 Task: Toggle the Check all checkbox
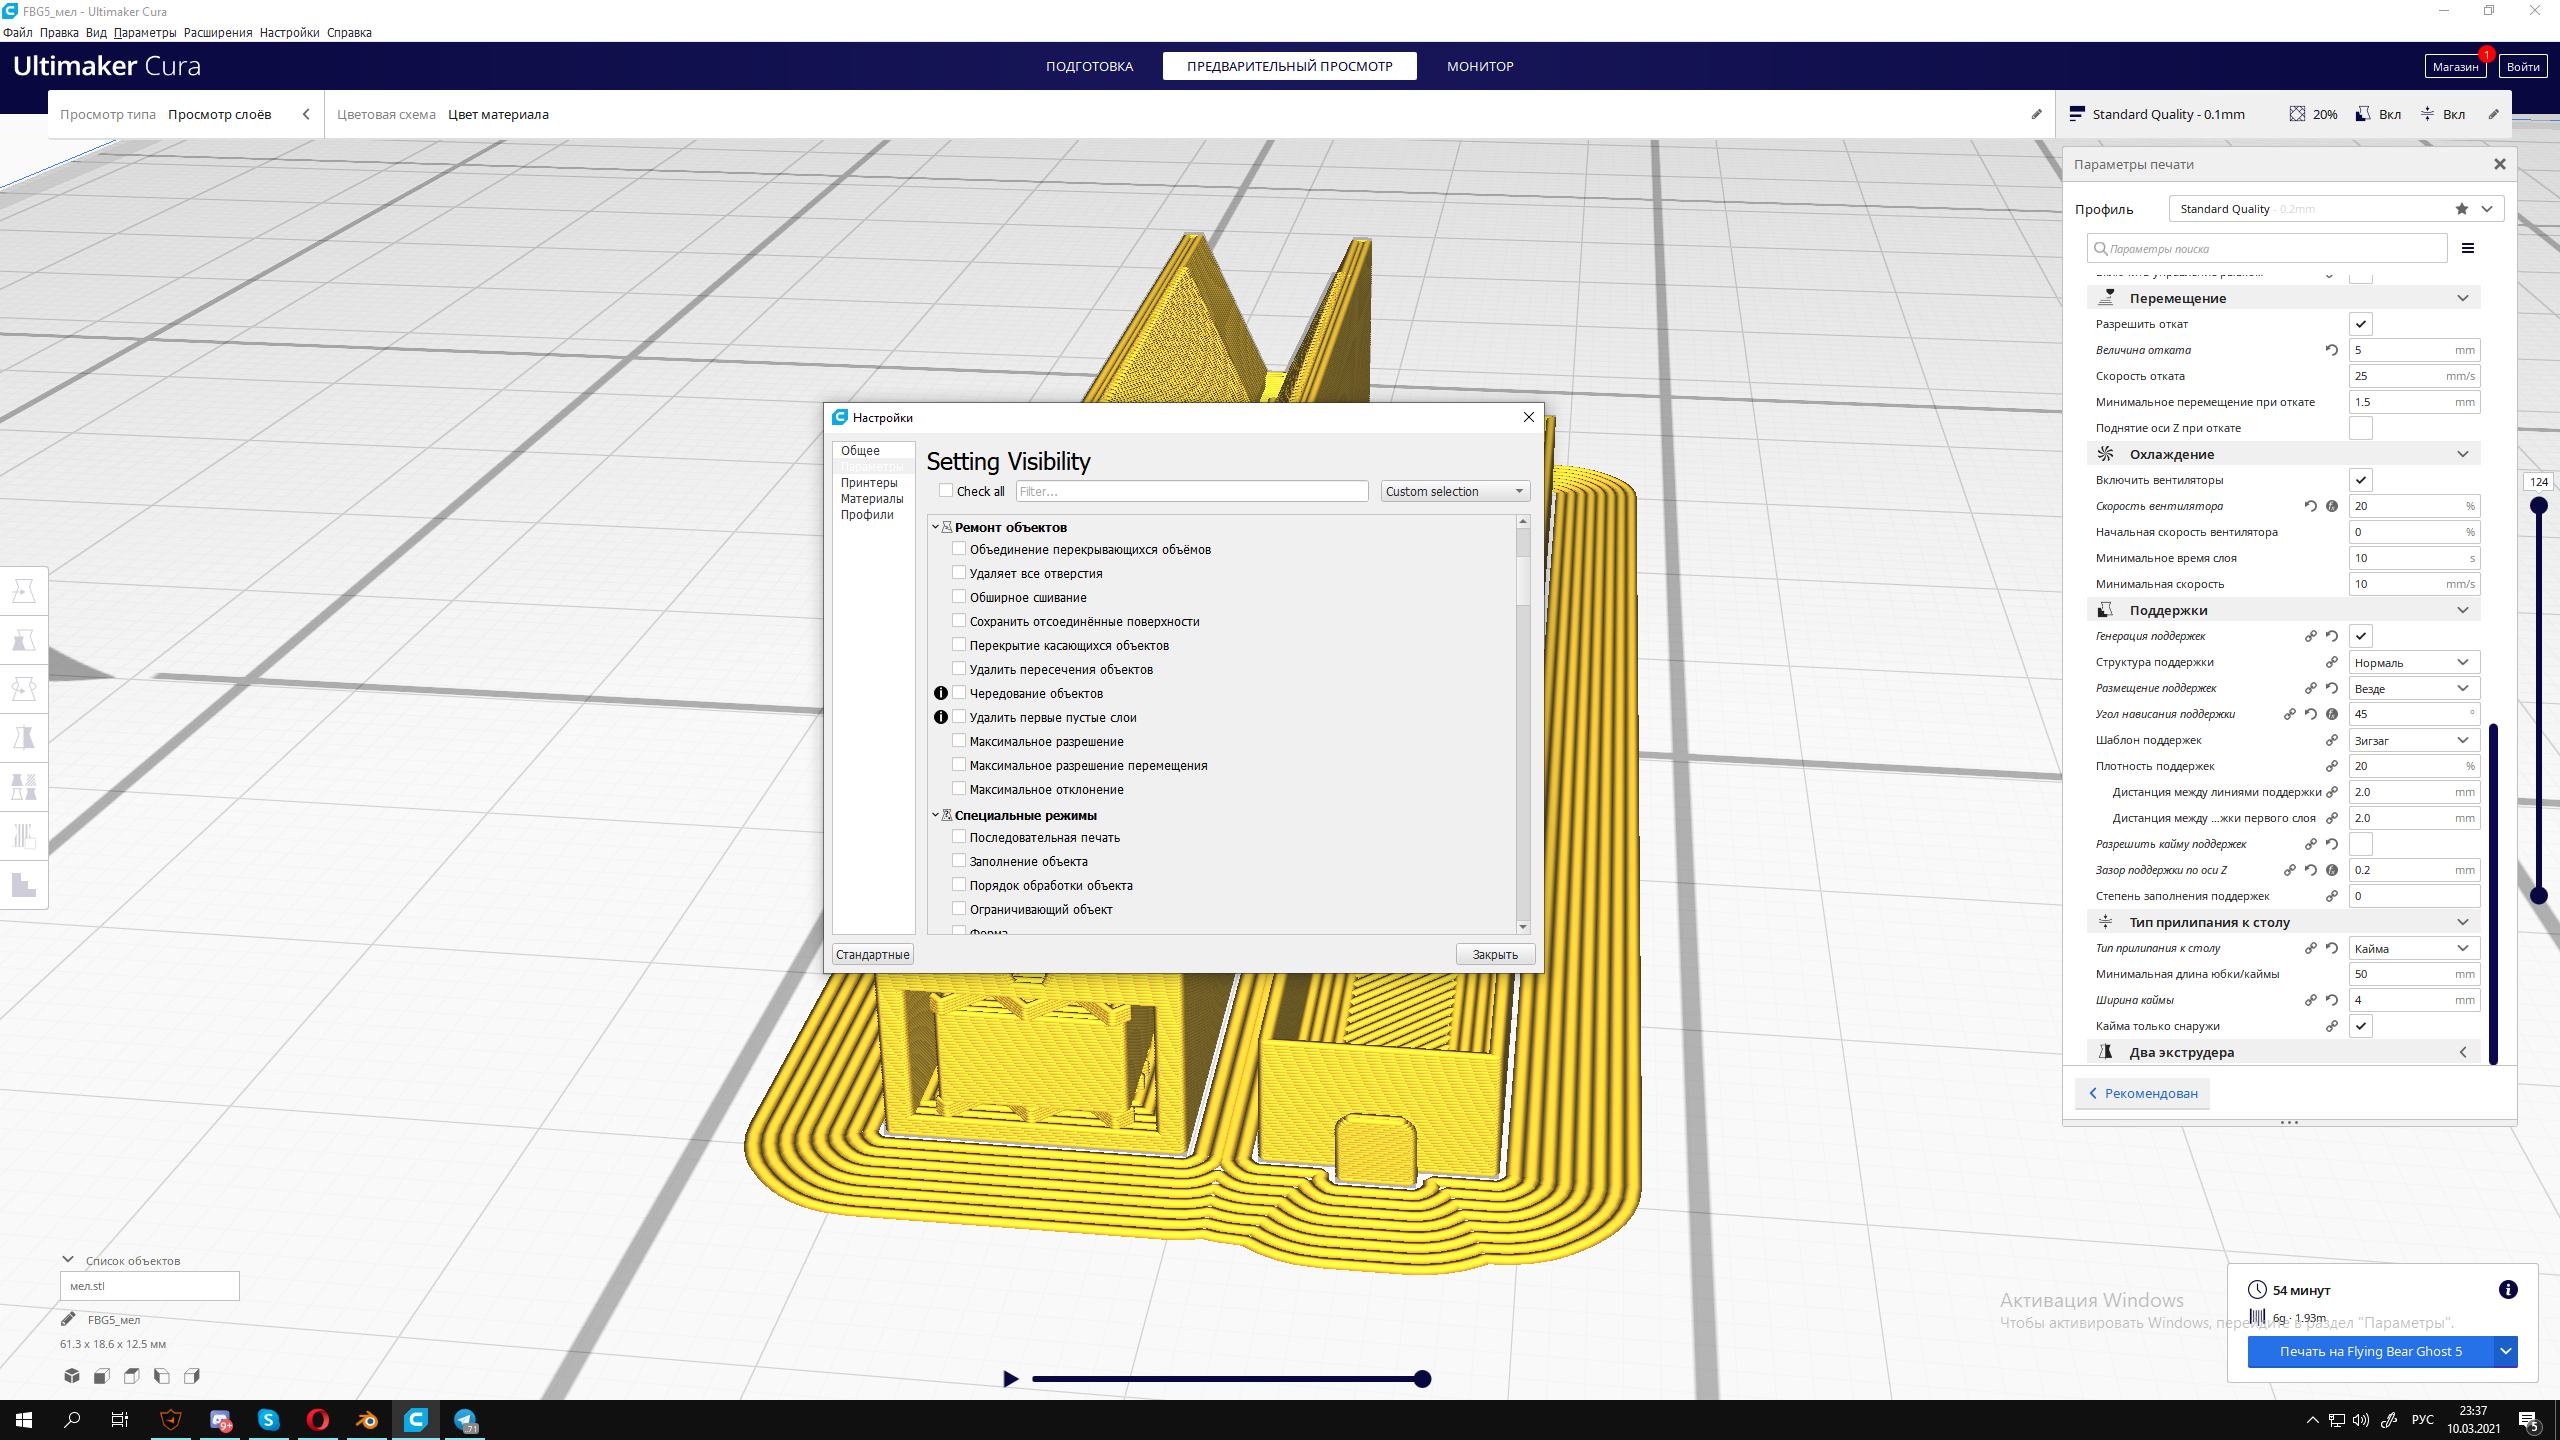[946, 490]
